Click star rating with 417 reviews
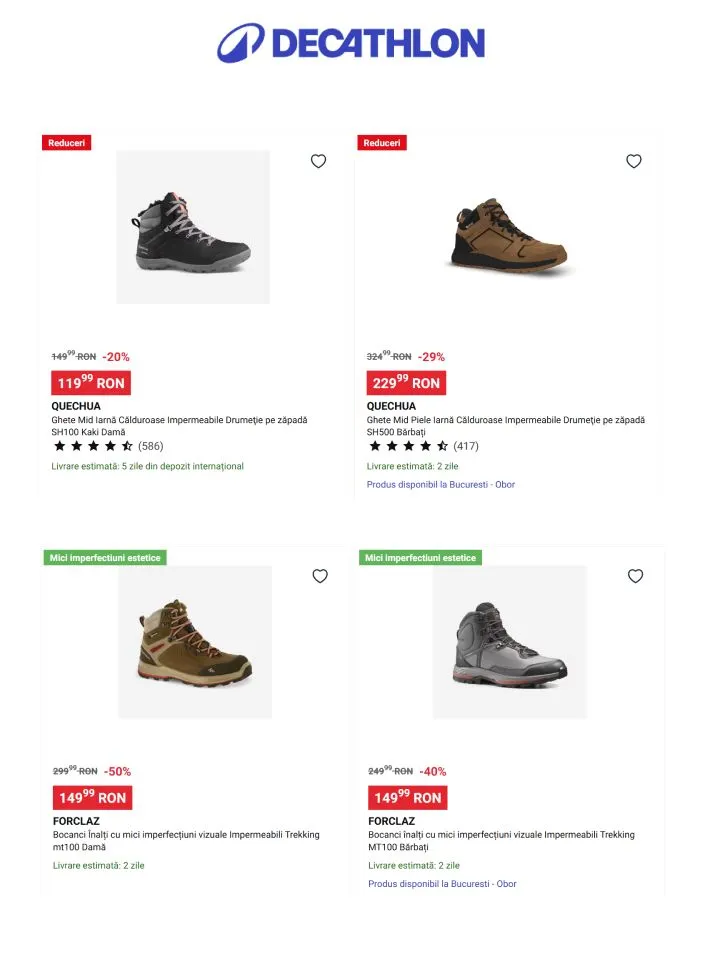702x979 pixels. click(x=408, y=446)
